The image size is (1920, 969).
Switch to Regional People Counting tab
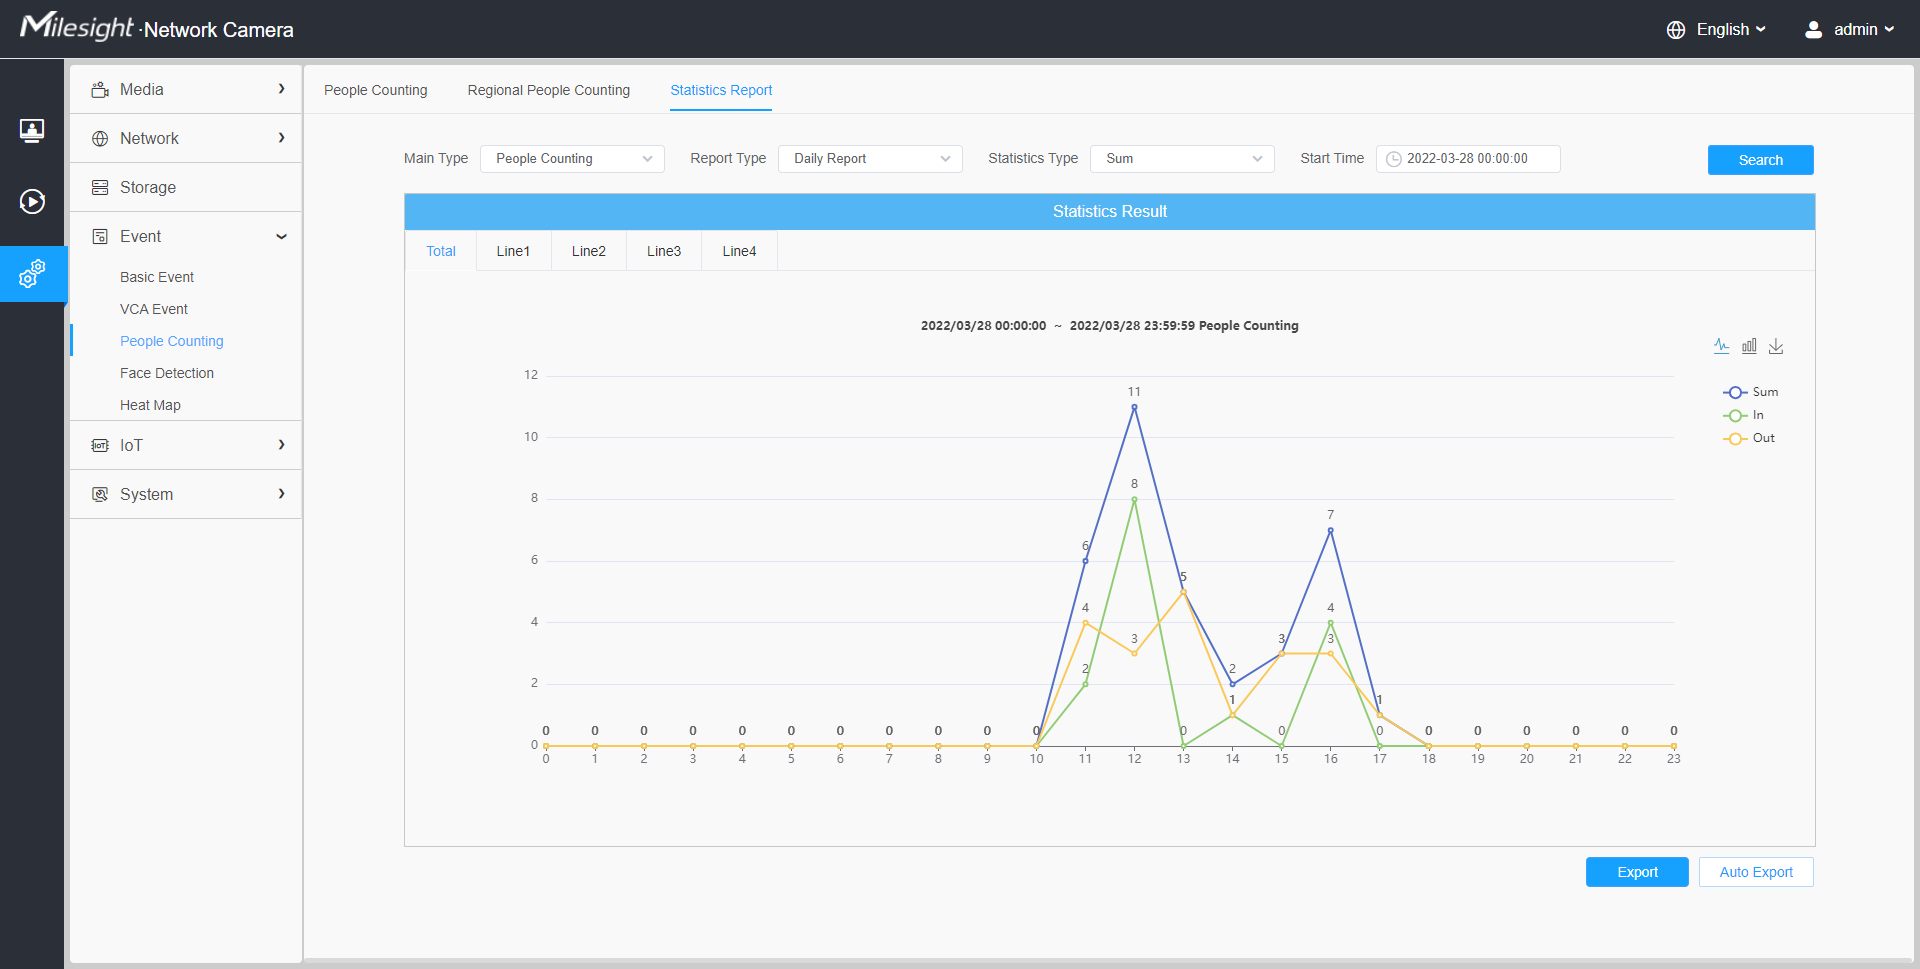click(548, 90)
